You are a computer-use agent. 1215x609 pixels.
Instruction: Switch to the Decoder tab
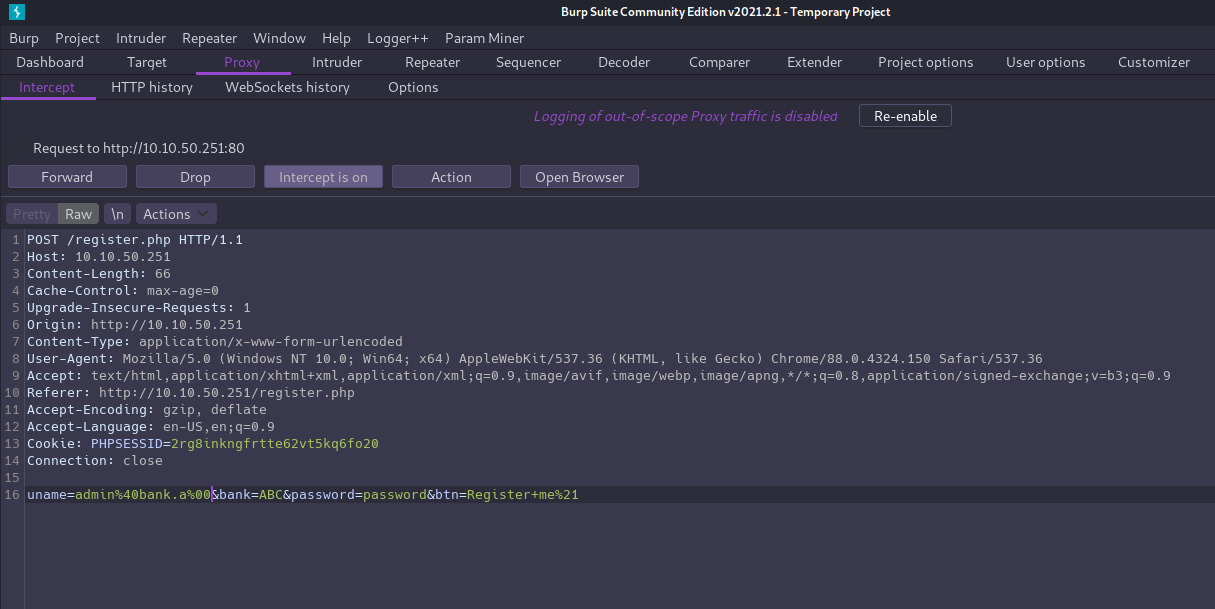(624, 62)
